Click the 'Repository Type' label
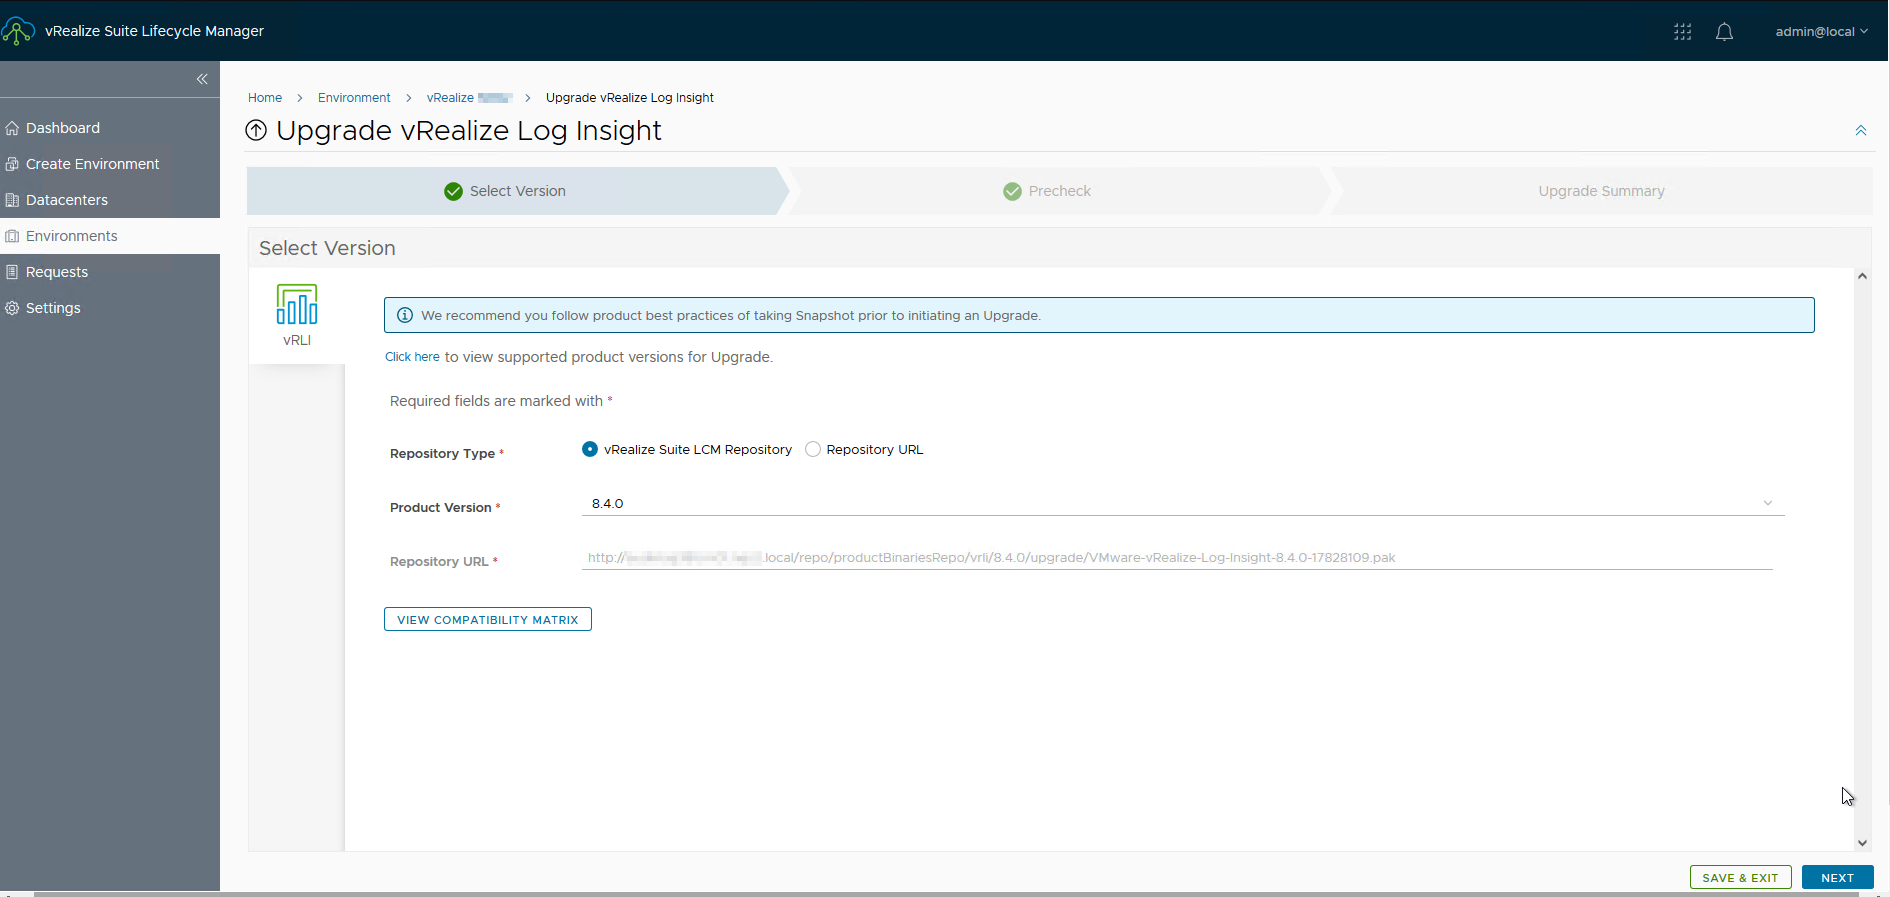This screenshot has width=1890, height=897. (x=442, y=454)
